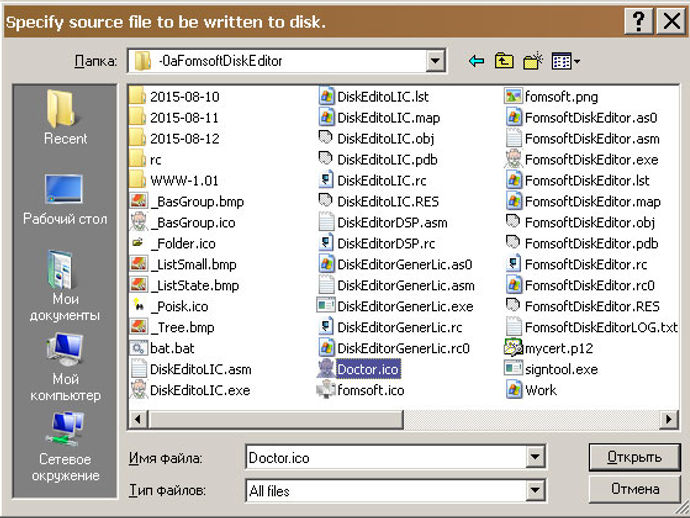Click the help question mark button
Image resolution: width=690 pixels, height=518 pixels.
(638, 21)
